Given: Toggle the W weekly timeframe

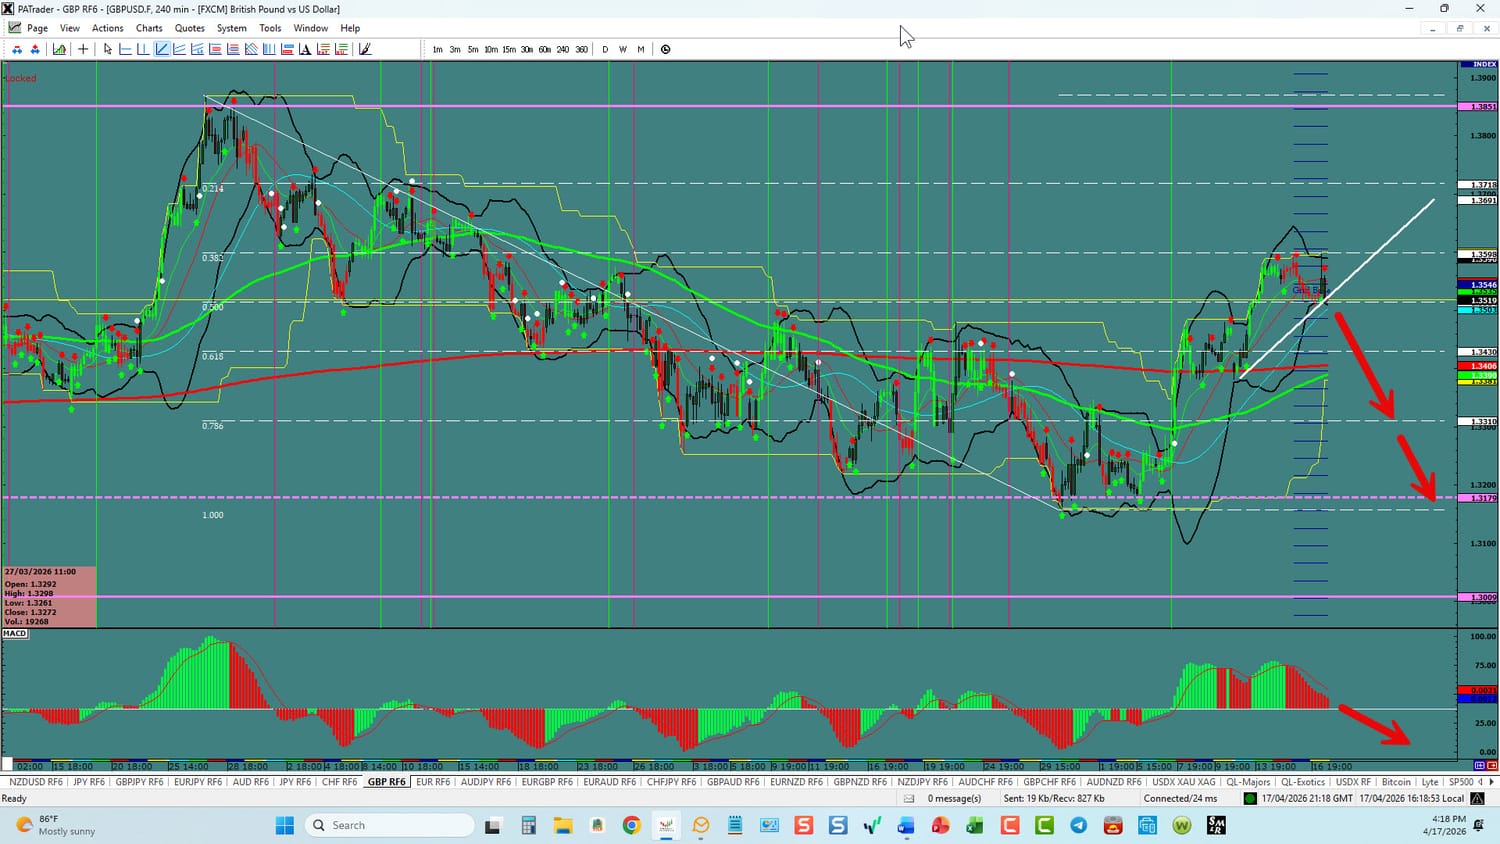Looking at the screenshot, I should point(623,49).
